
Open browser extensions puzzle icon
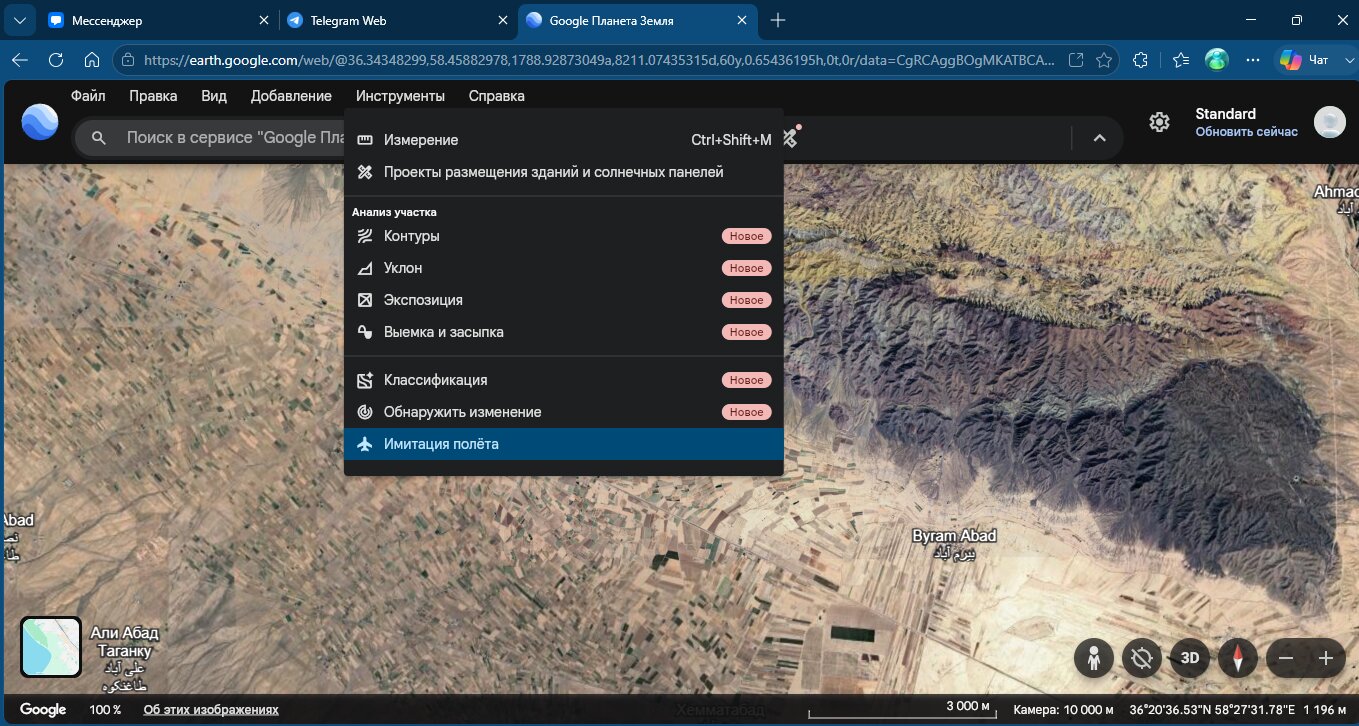(1140, 60)
